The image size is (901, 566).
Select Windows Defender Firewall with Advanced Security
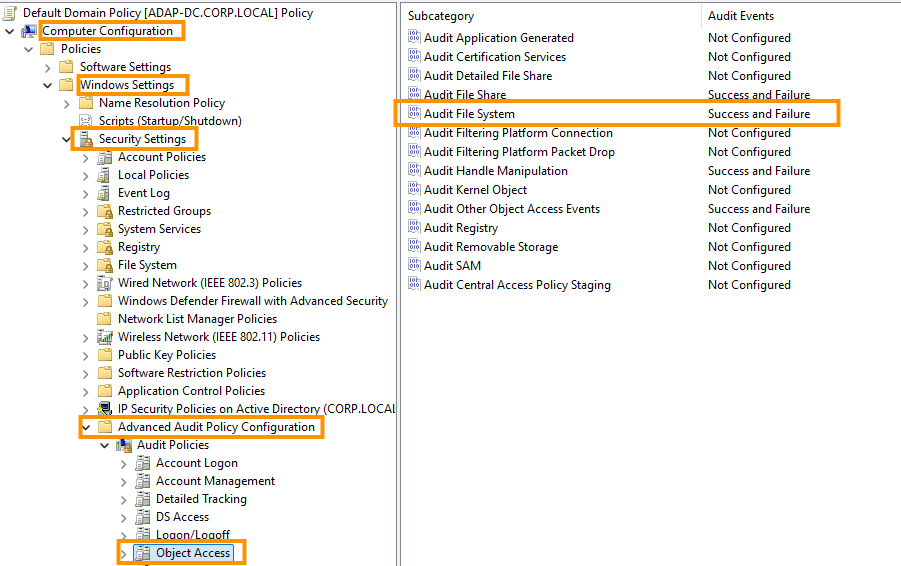[253, 301]
